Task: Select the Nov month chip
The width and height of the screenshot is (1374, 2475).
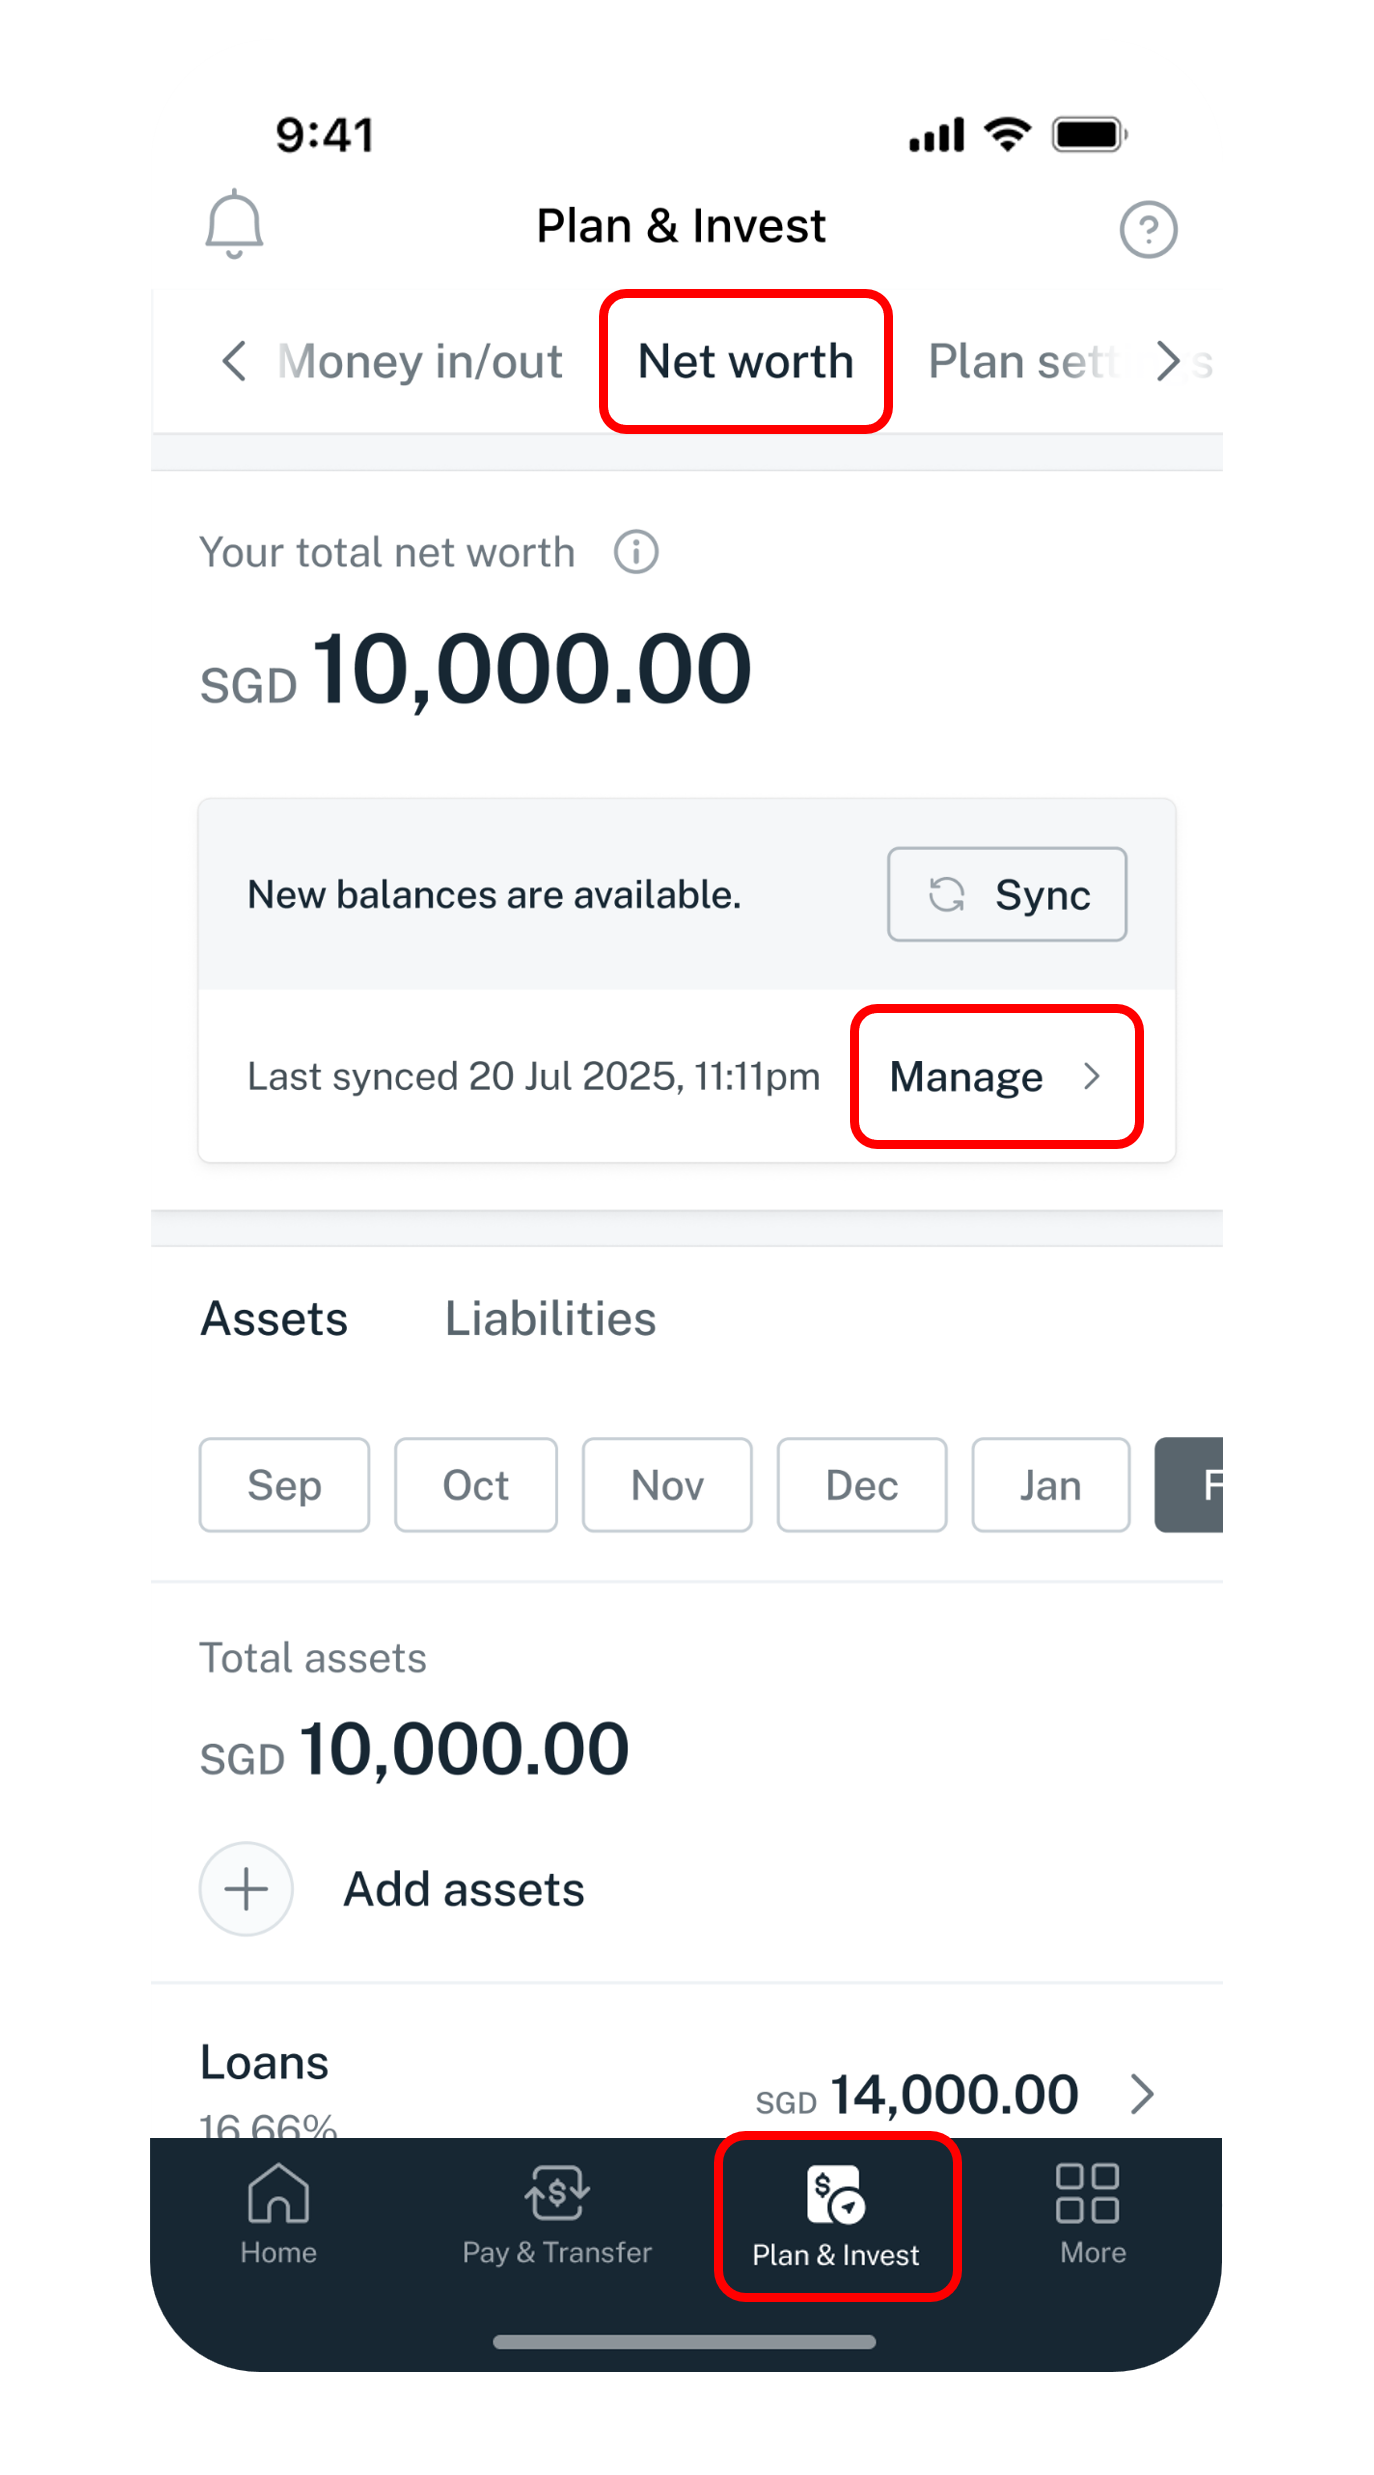Action: [x=667, y=1485]
